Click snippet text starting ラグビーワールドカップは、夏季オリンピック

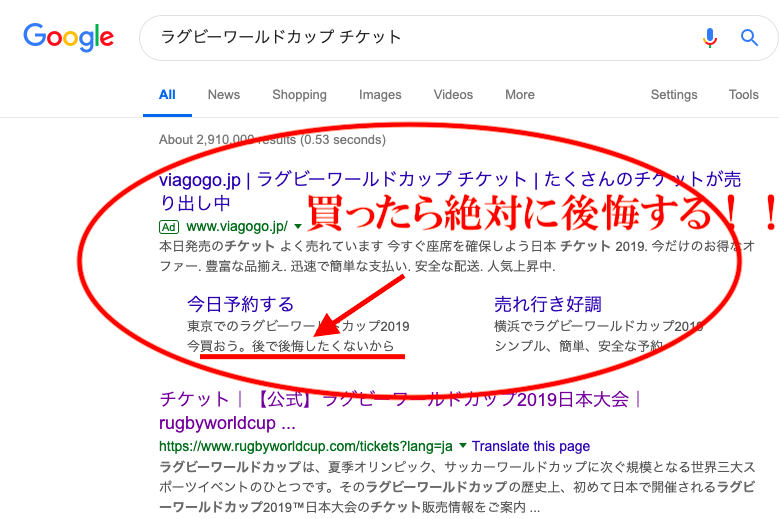[x=457, y=487]
